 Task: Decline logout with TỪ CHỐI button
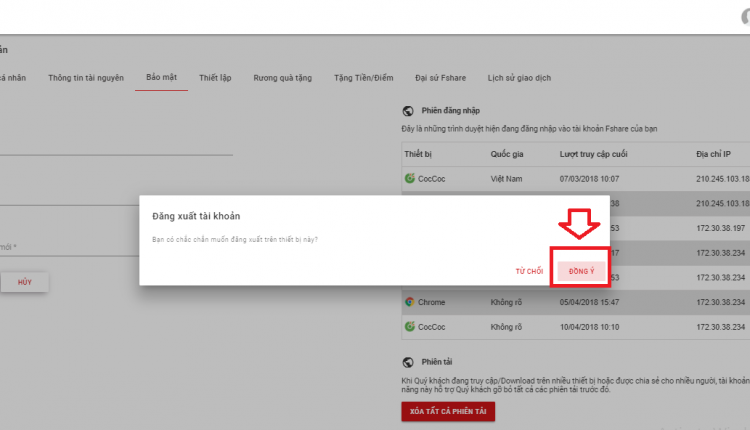pos(529,271)
